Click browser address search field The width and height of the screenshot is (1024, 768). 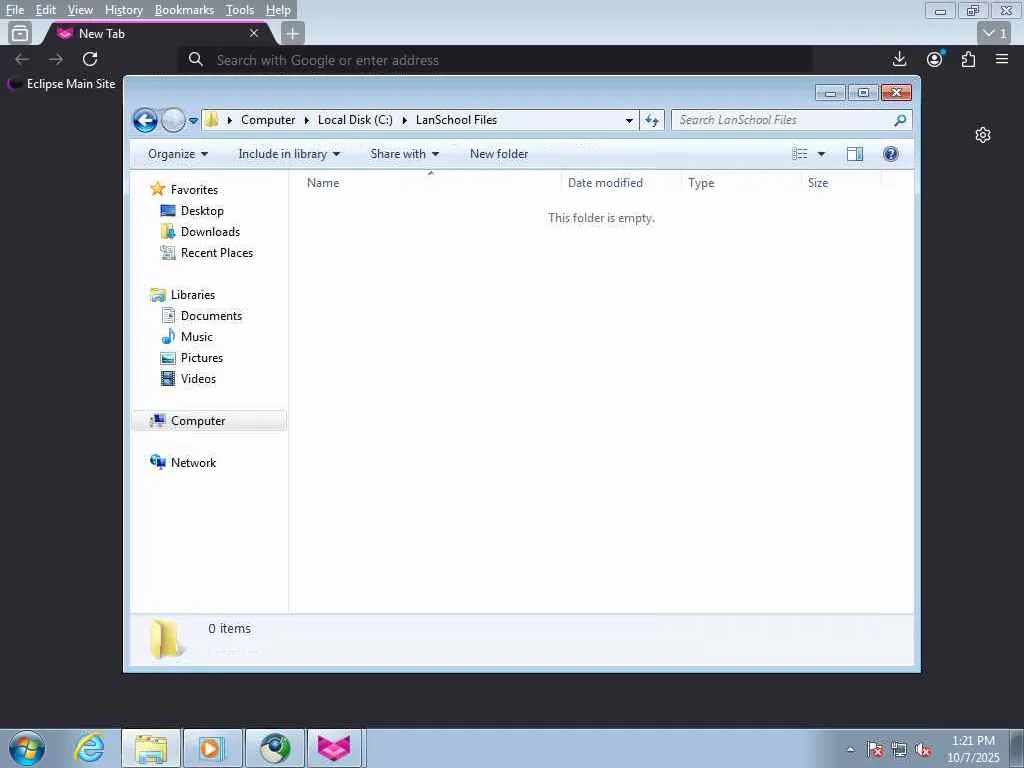[x=496, y=60]
